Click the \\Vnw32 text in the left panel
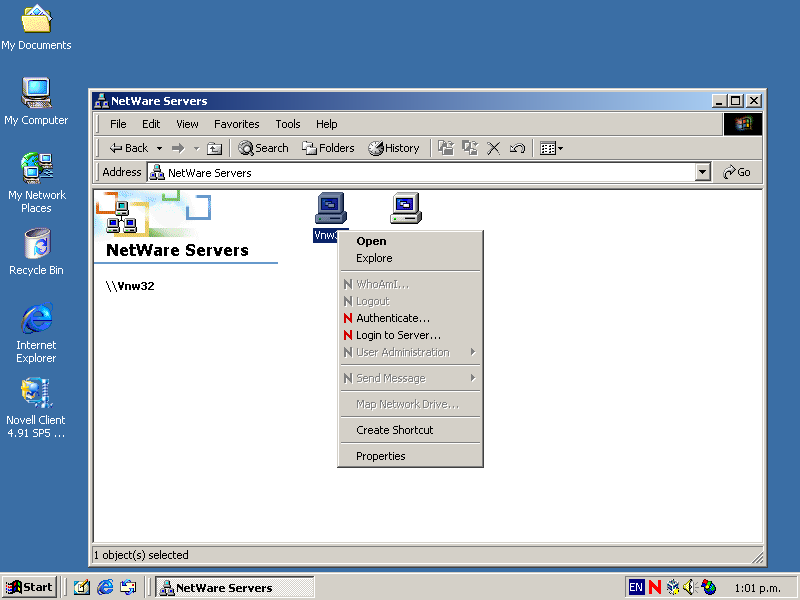 pyautogui.click(x=130, y=286)
